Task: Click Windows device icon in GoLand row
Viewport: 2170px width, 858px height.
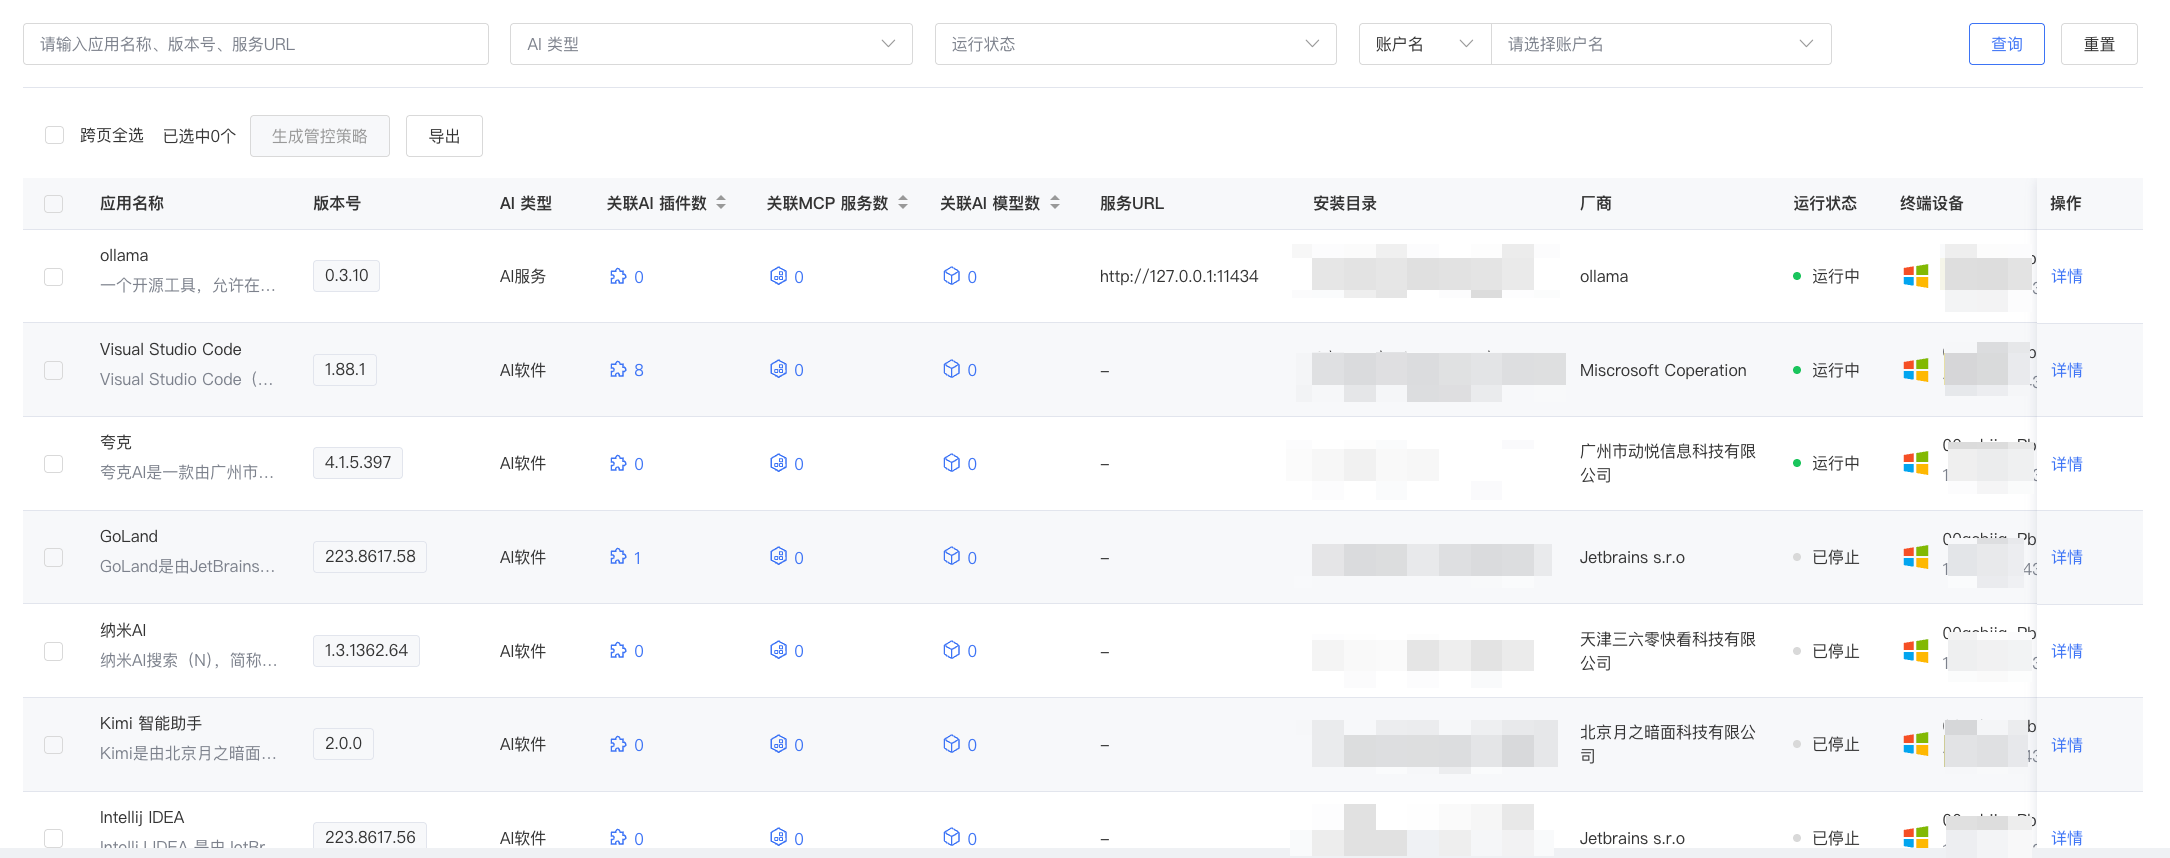Action: [1915, 557]
